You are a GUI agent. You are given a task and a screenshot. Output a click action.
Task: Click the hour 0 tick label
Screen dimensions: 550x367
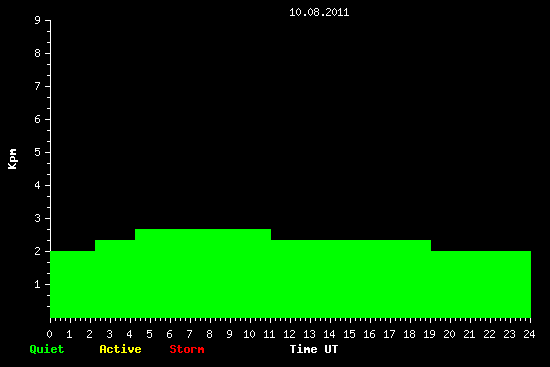49,334
